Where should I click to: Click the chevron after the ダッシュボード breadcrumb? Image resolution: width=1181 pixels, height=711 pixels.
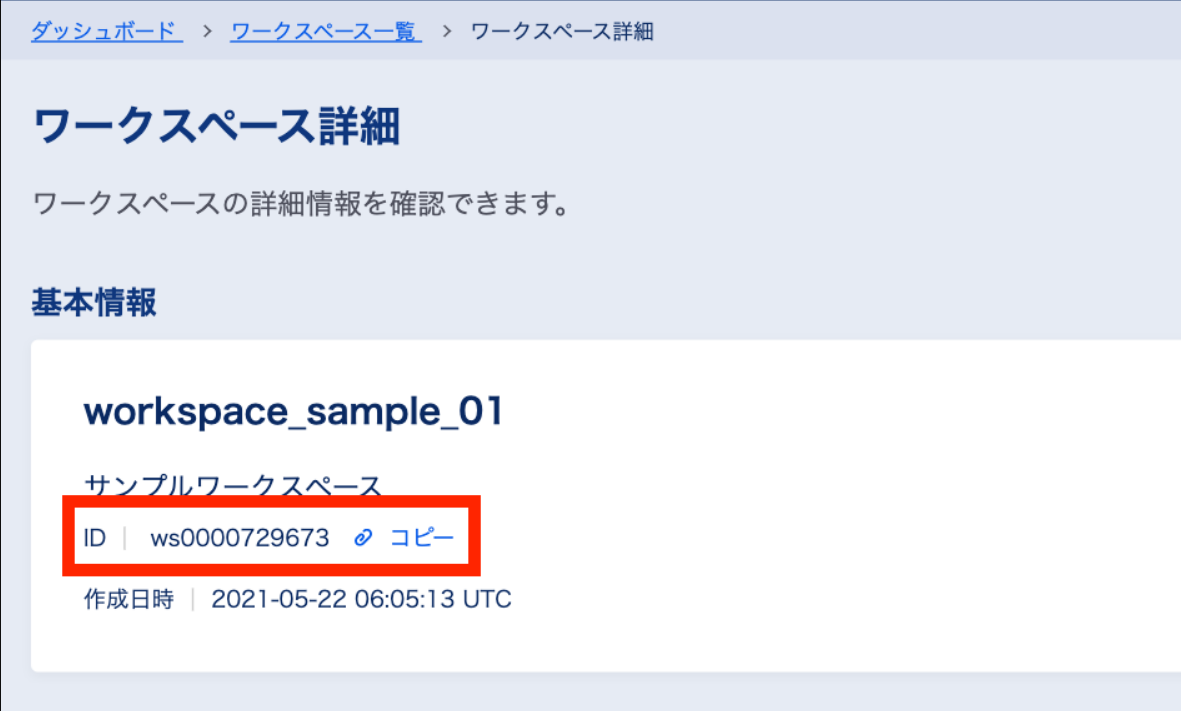(x=208, y=31)
